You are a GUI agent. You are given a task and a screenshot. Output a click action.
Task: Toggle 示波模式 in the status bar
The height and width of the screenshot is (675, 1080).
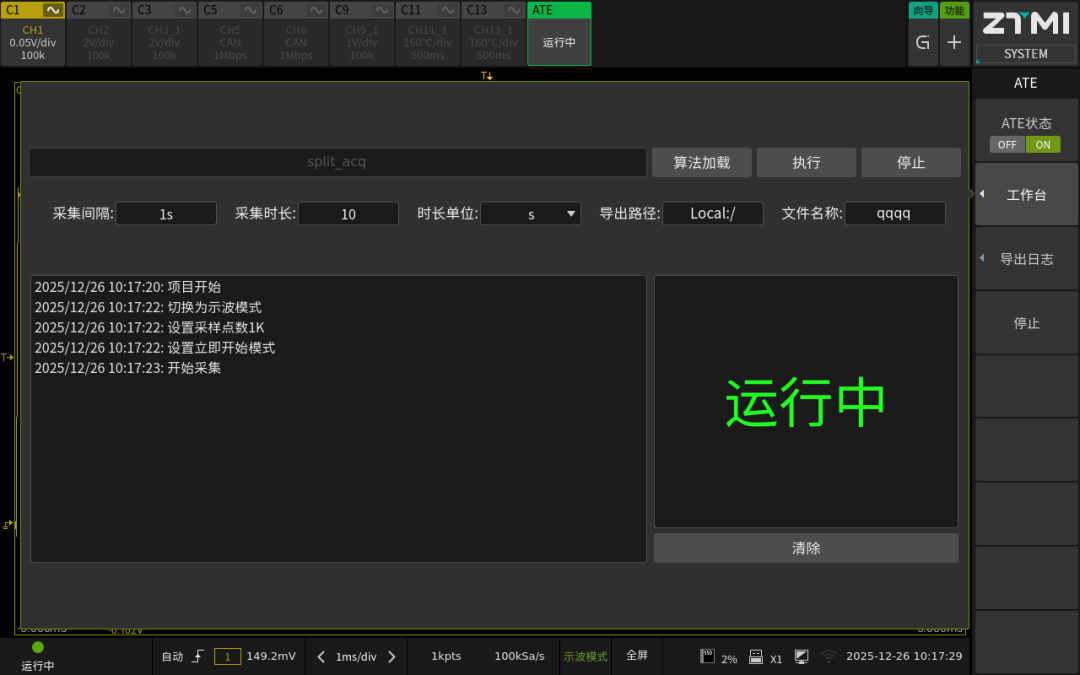pos(585,656)
